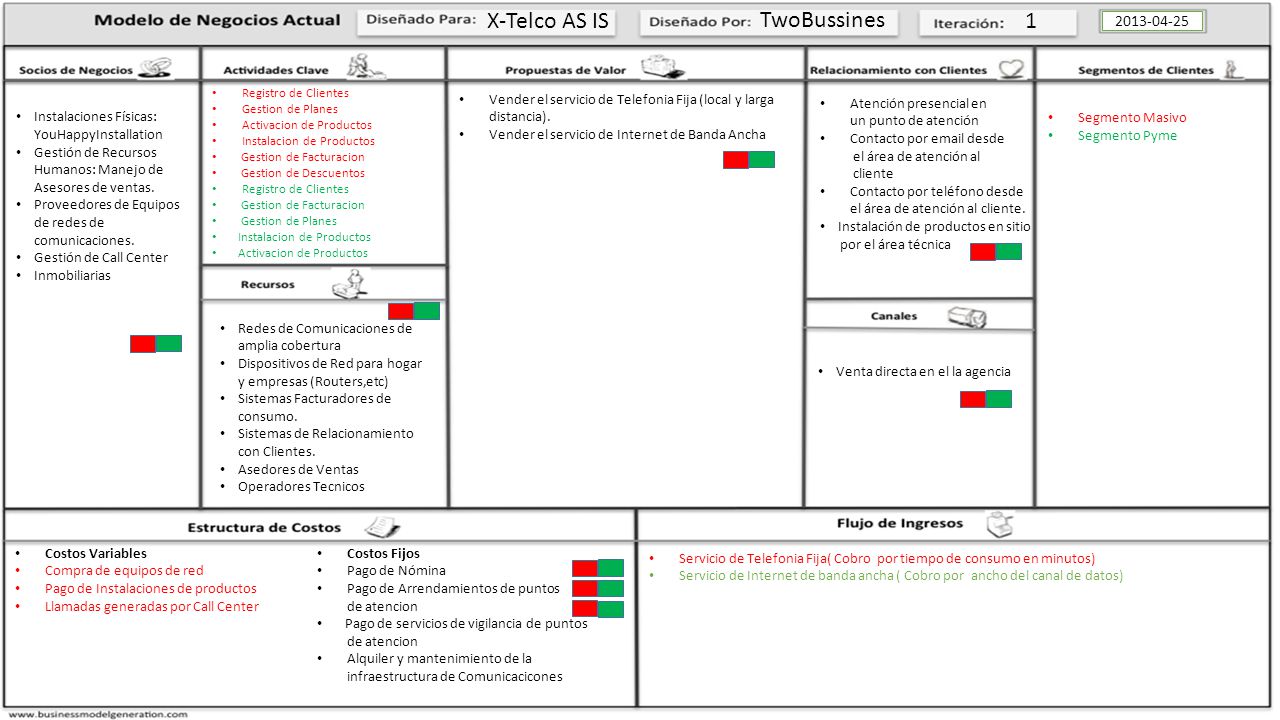
Task: Click 'Asedores de Ventas' resource item
Action: point(298,470)
